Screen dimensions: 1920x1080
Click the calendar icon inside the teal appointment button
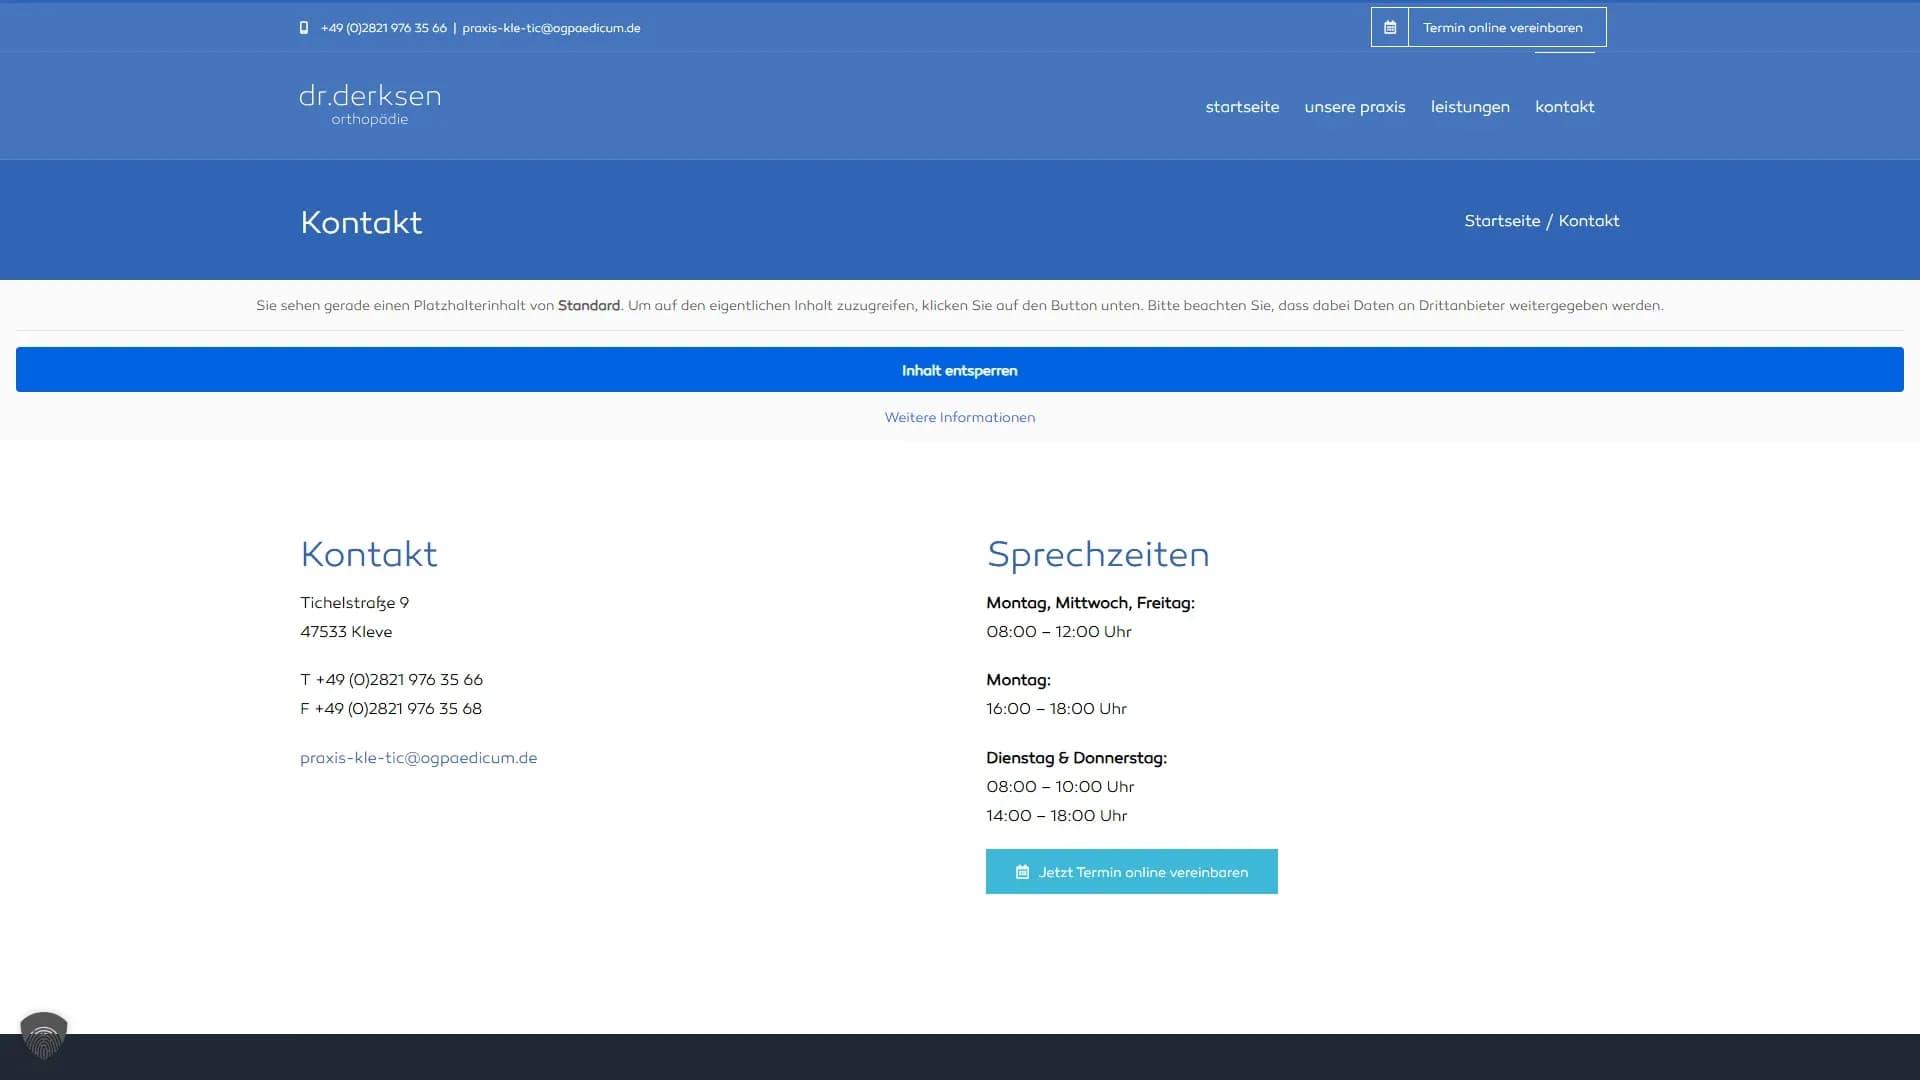click(x=1022, y=871)
